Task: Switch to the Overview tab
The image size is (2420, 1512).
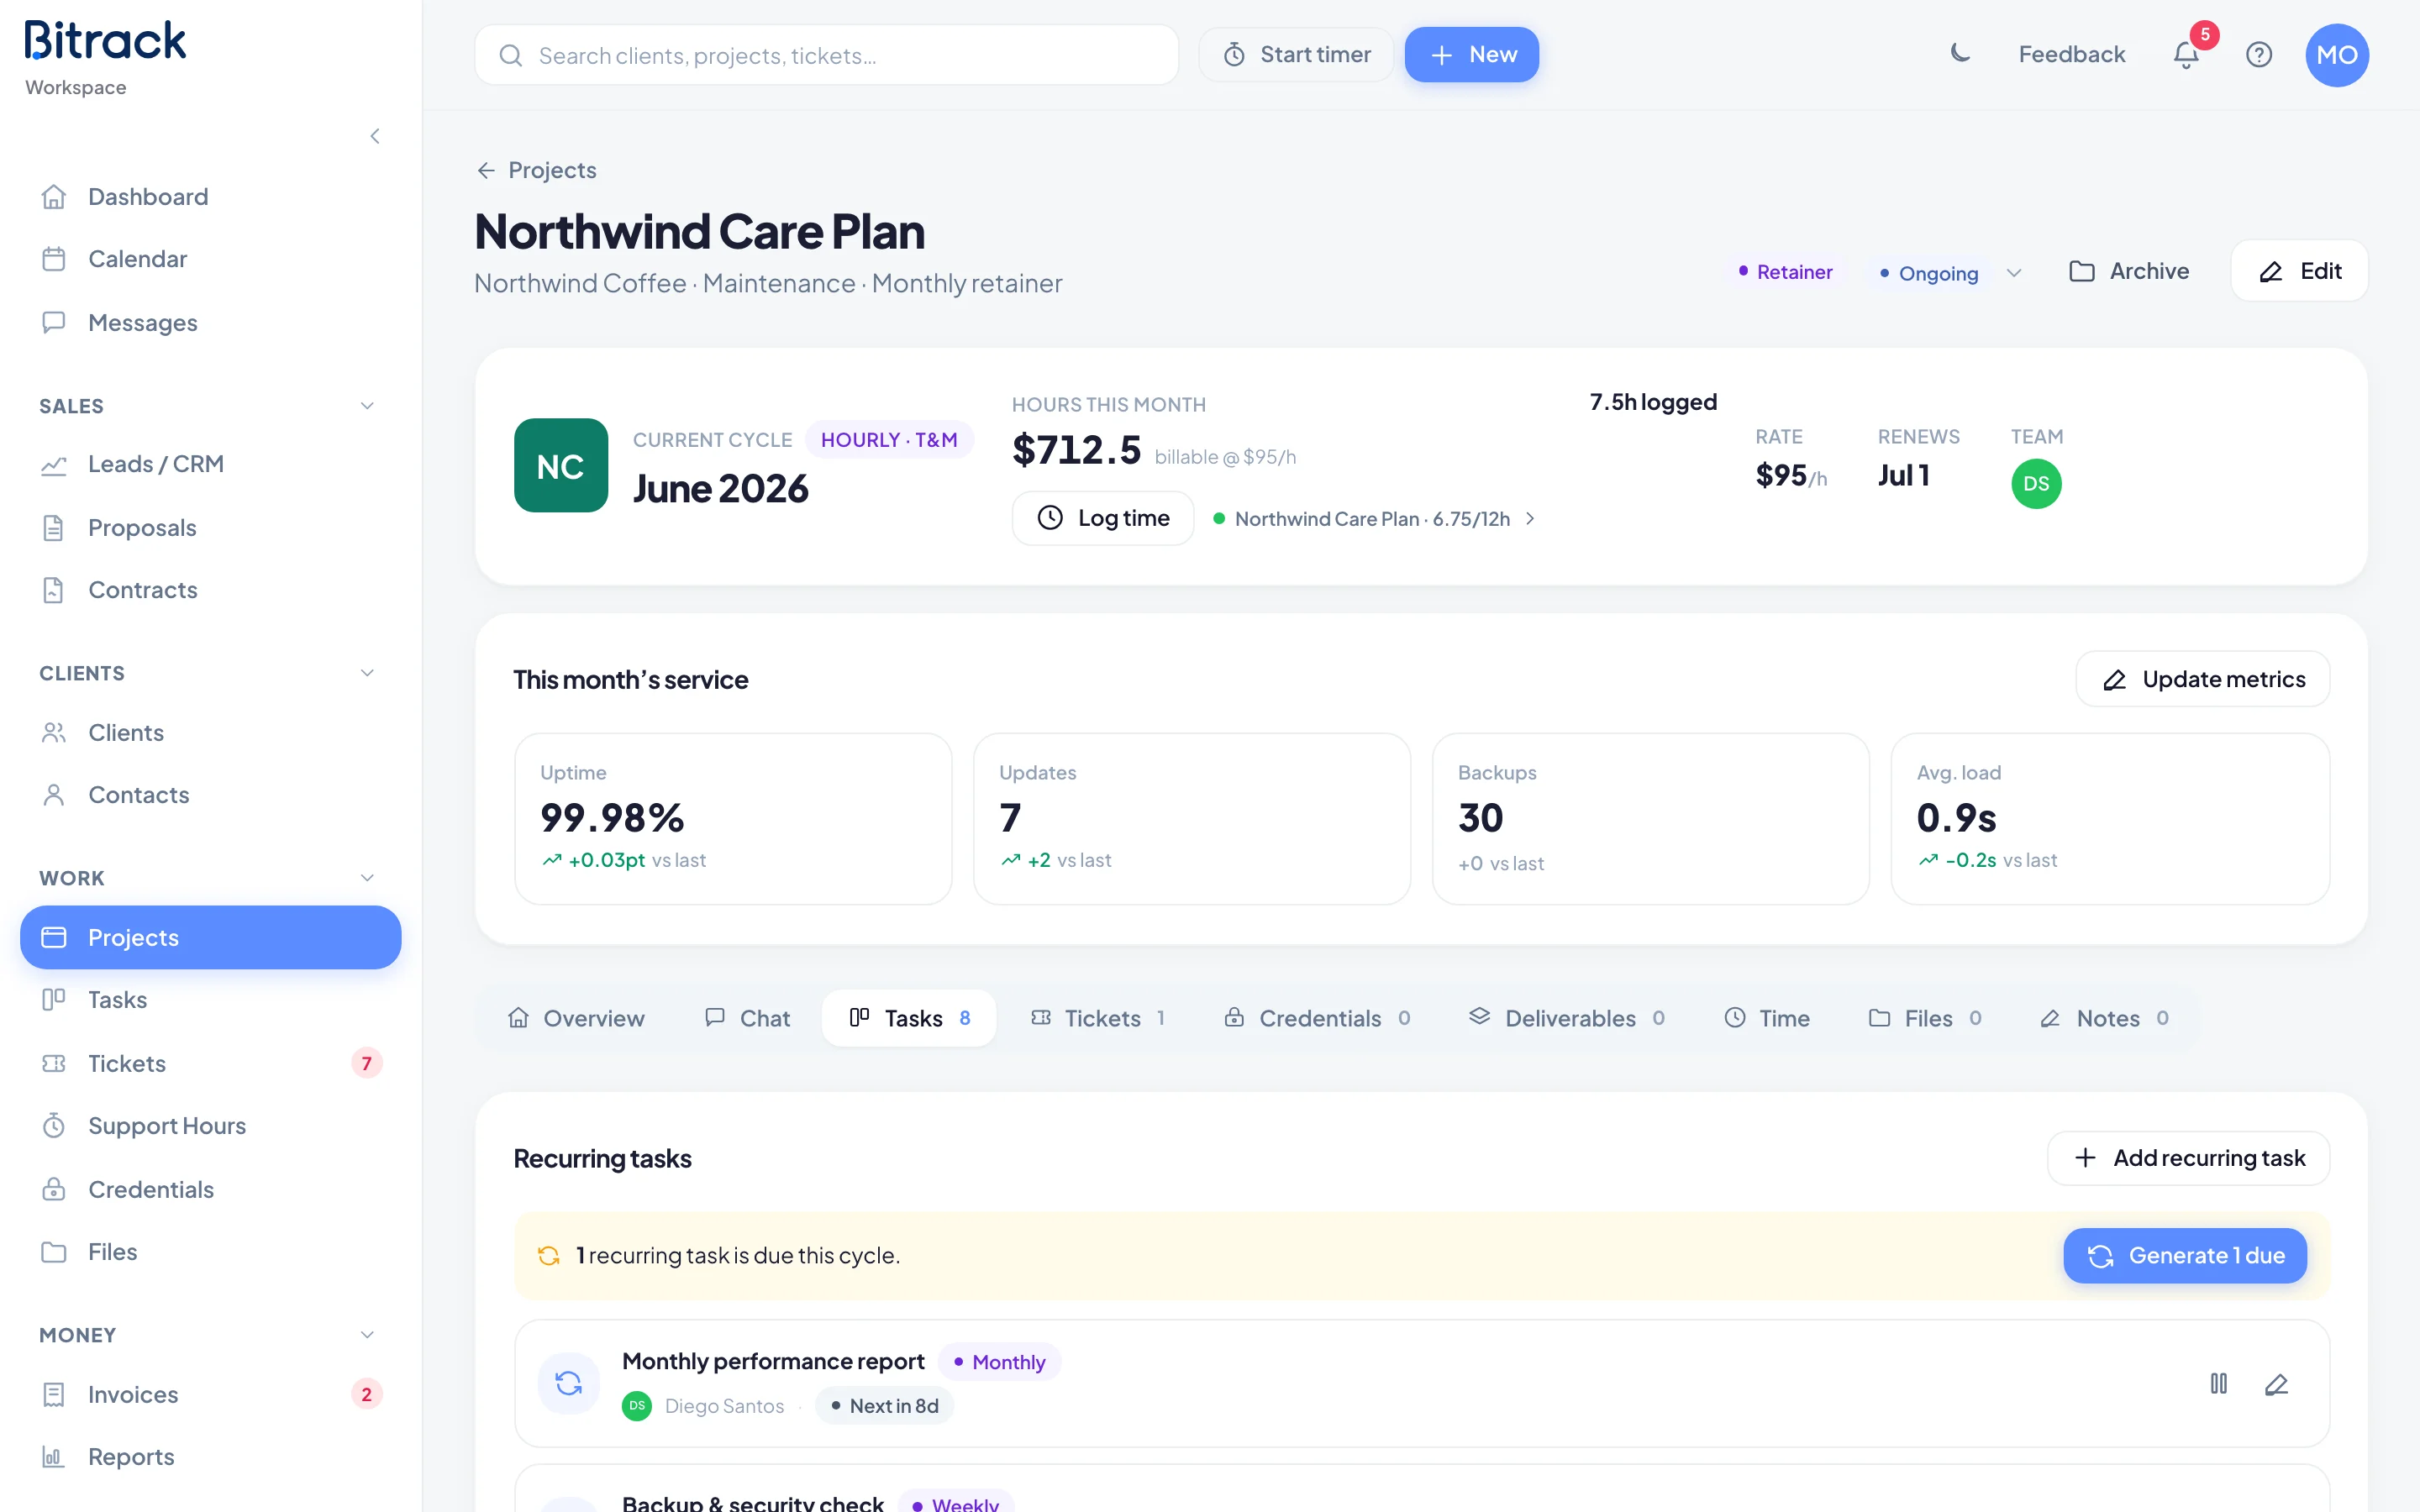Action: coord(576,1018)
